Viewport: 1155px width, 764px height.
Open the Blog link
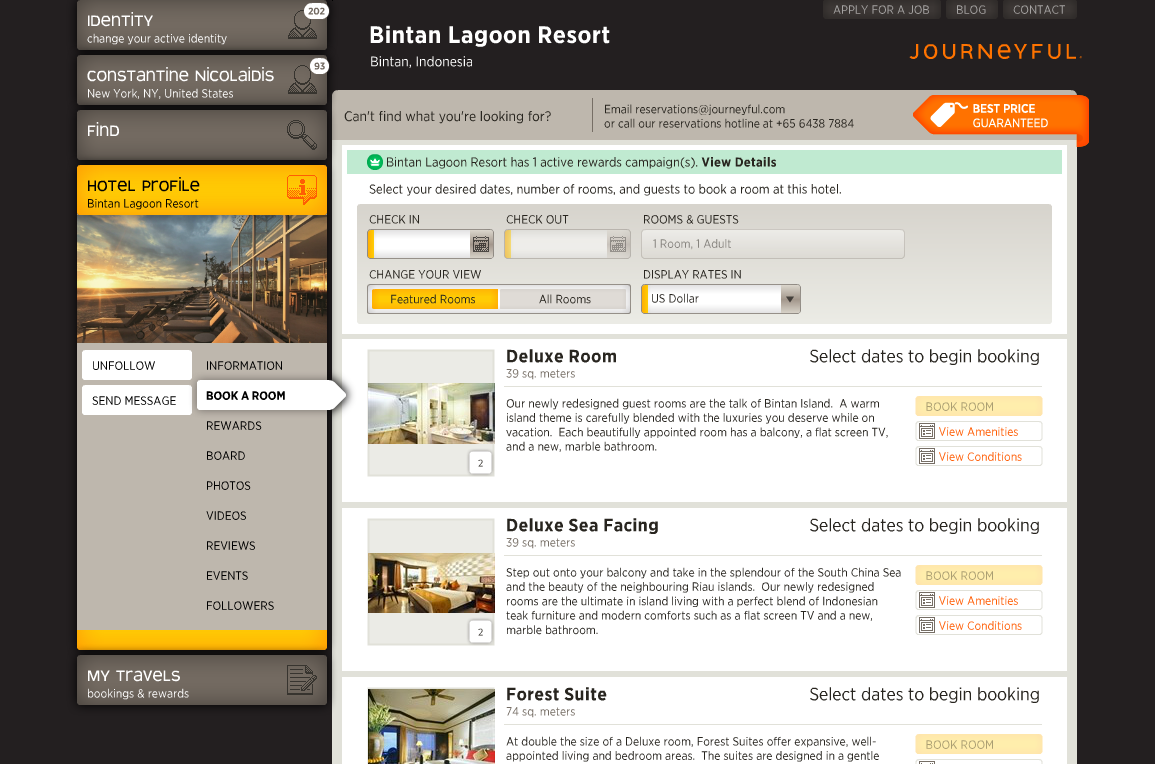click(971, 10)
